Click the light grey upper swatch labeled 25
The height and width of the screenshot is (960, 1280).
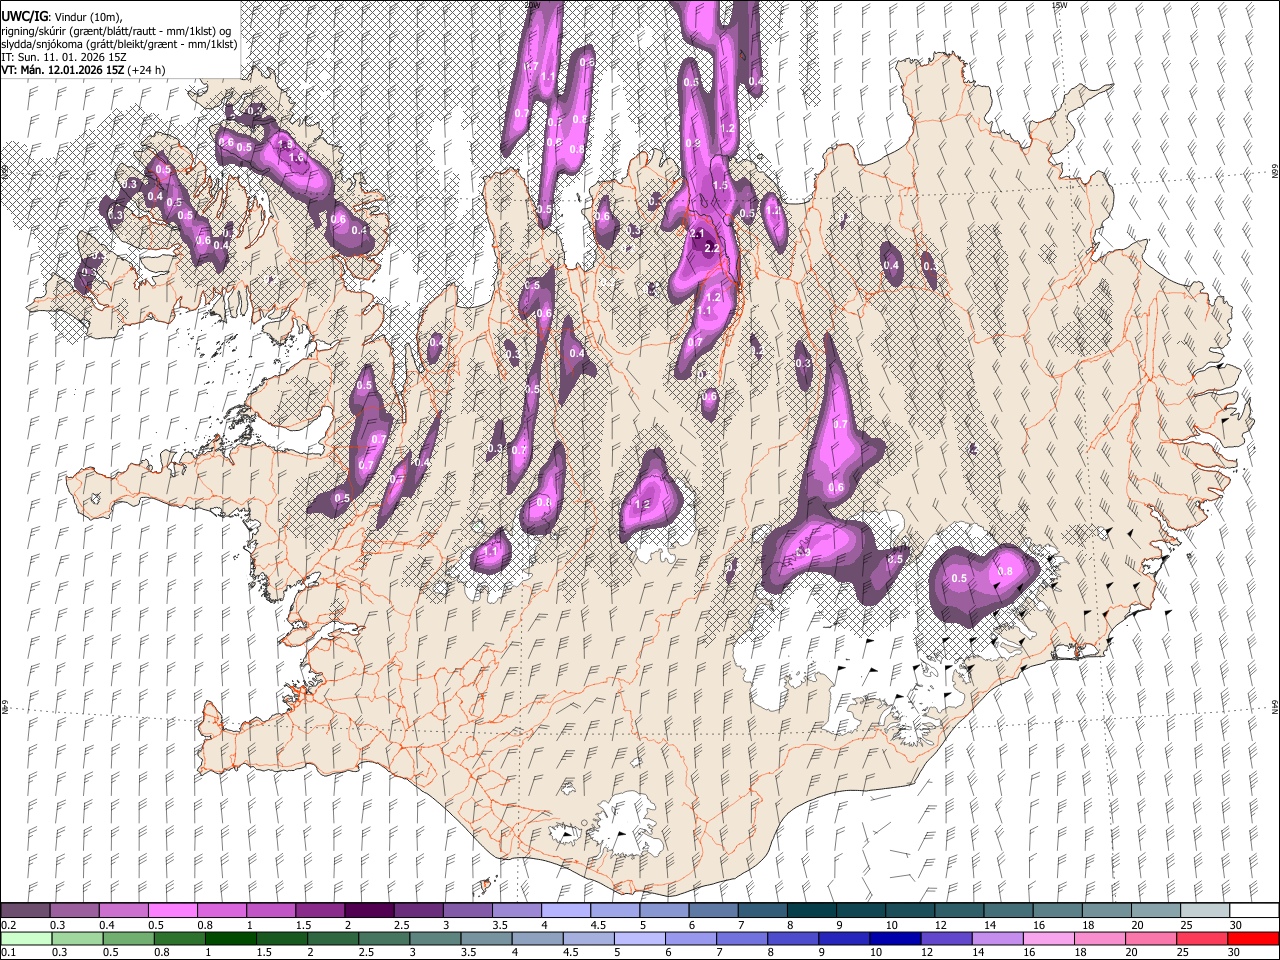1204,911
